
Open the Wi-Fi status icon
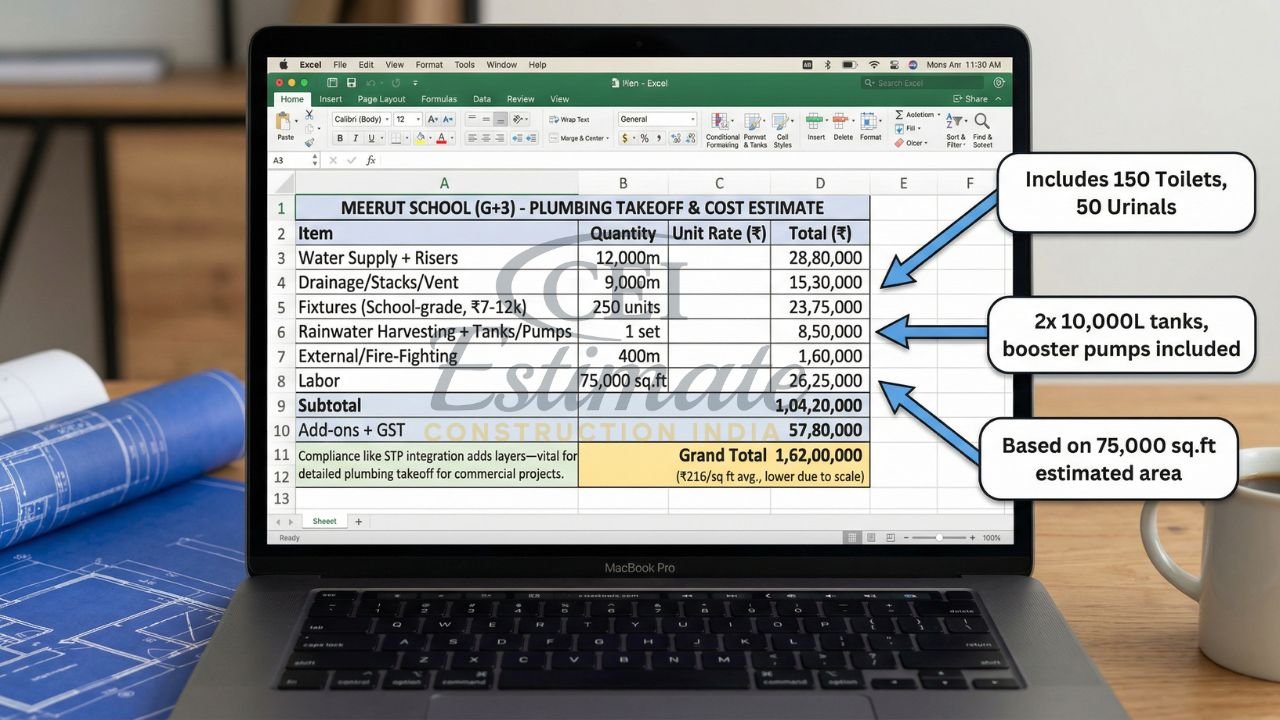(x=873, y=65)
